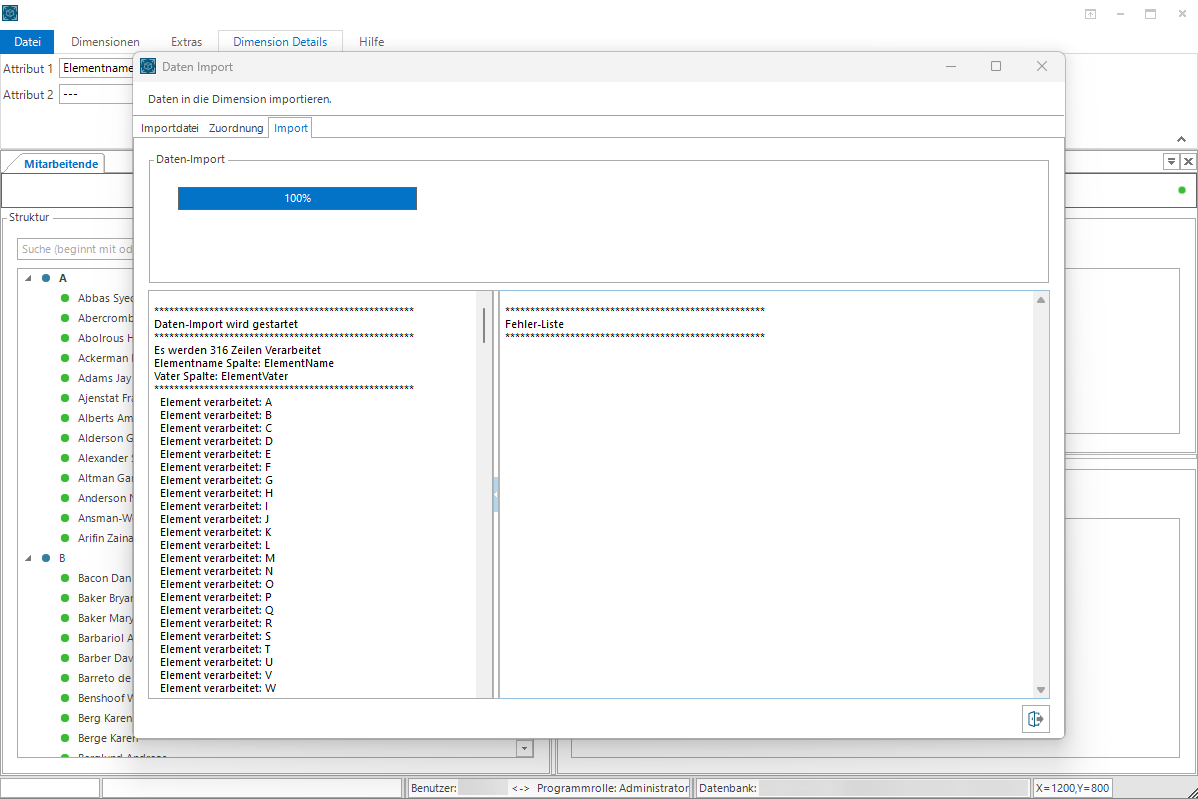Click the 'Programmrolle: Administrator' status bar entry

(613, 788)
